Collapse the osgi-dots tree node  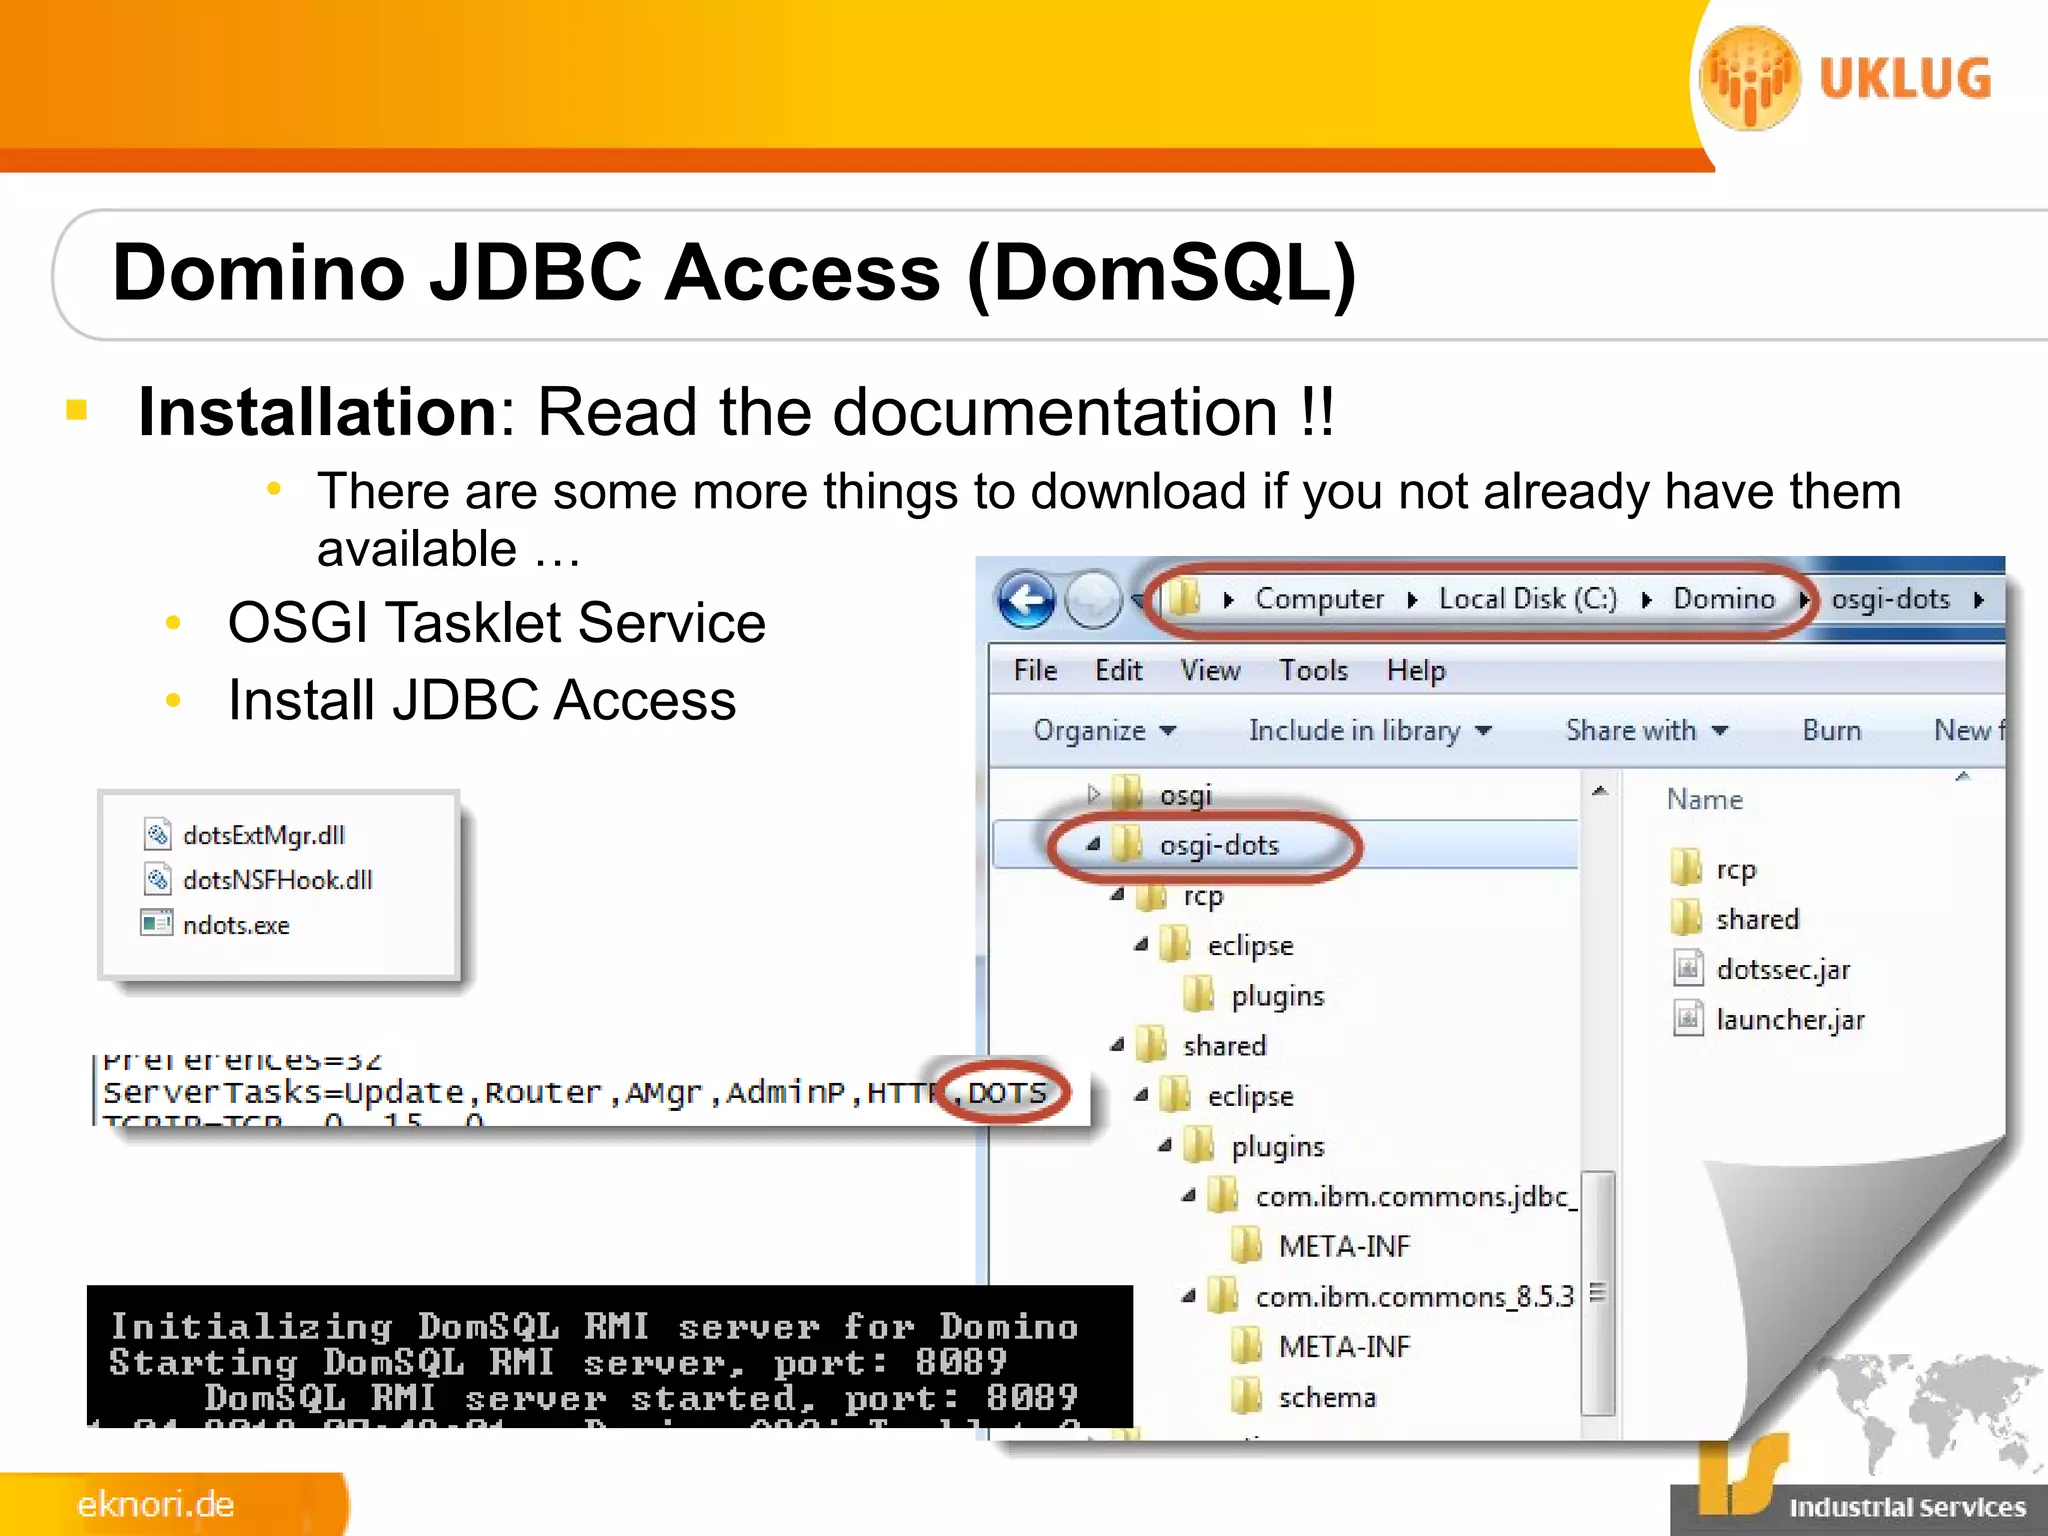[x=1093, y=845]
